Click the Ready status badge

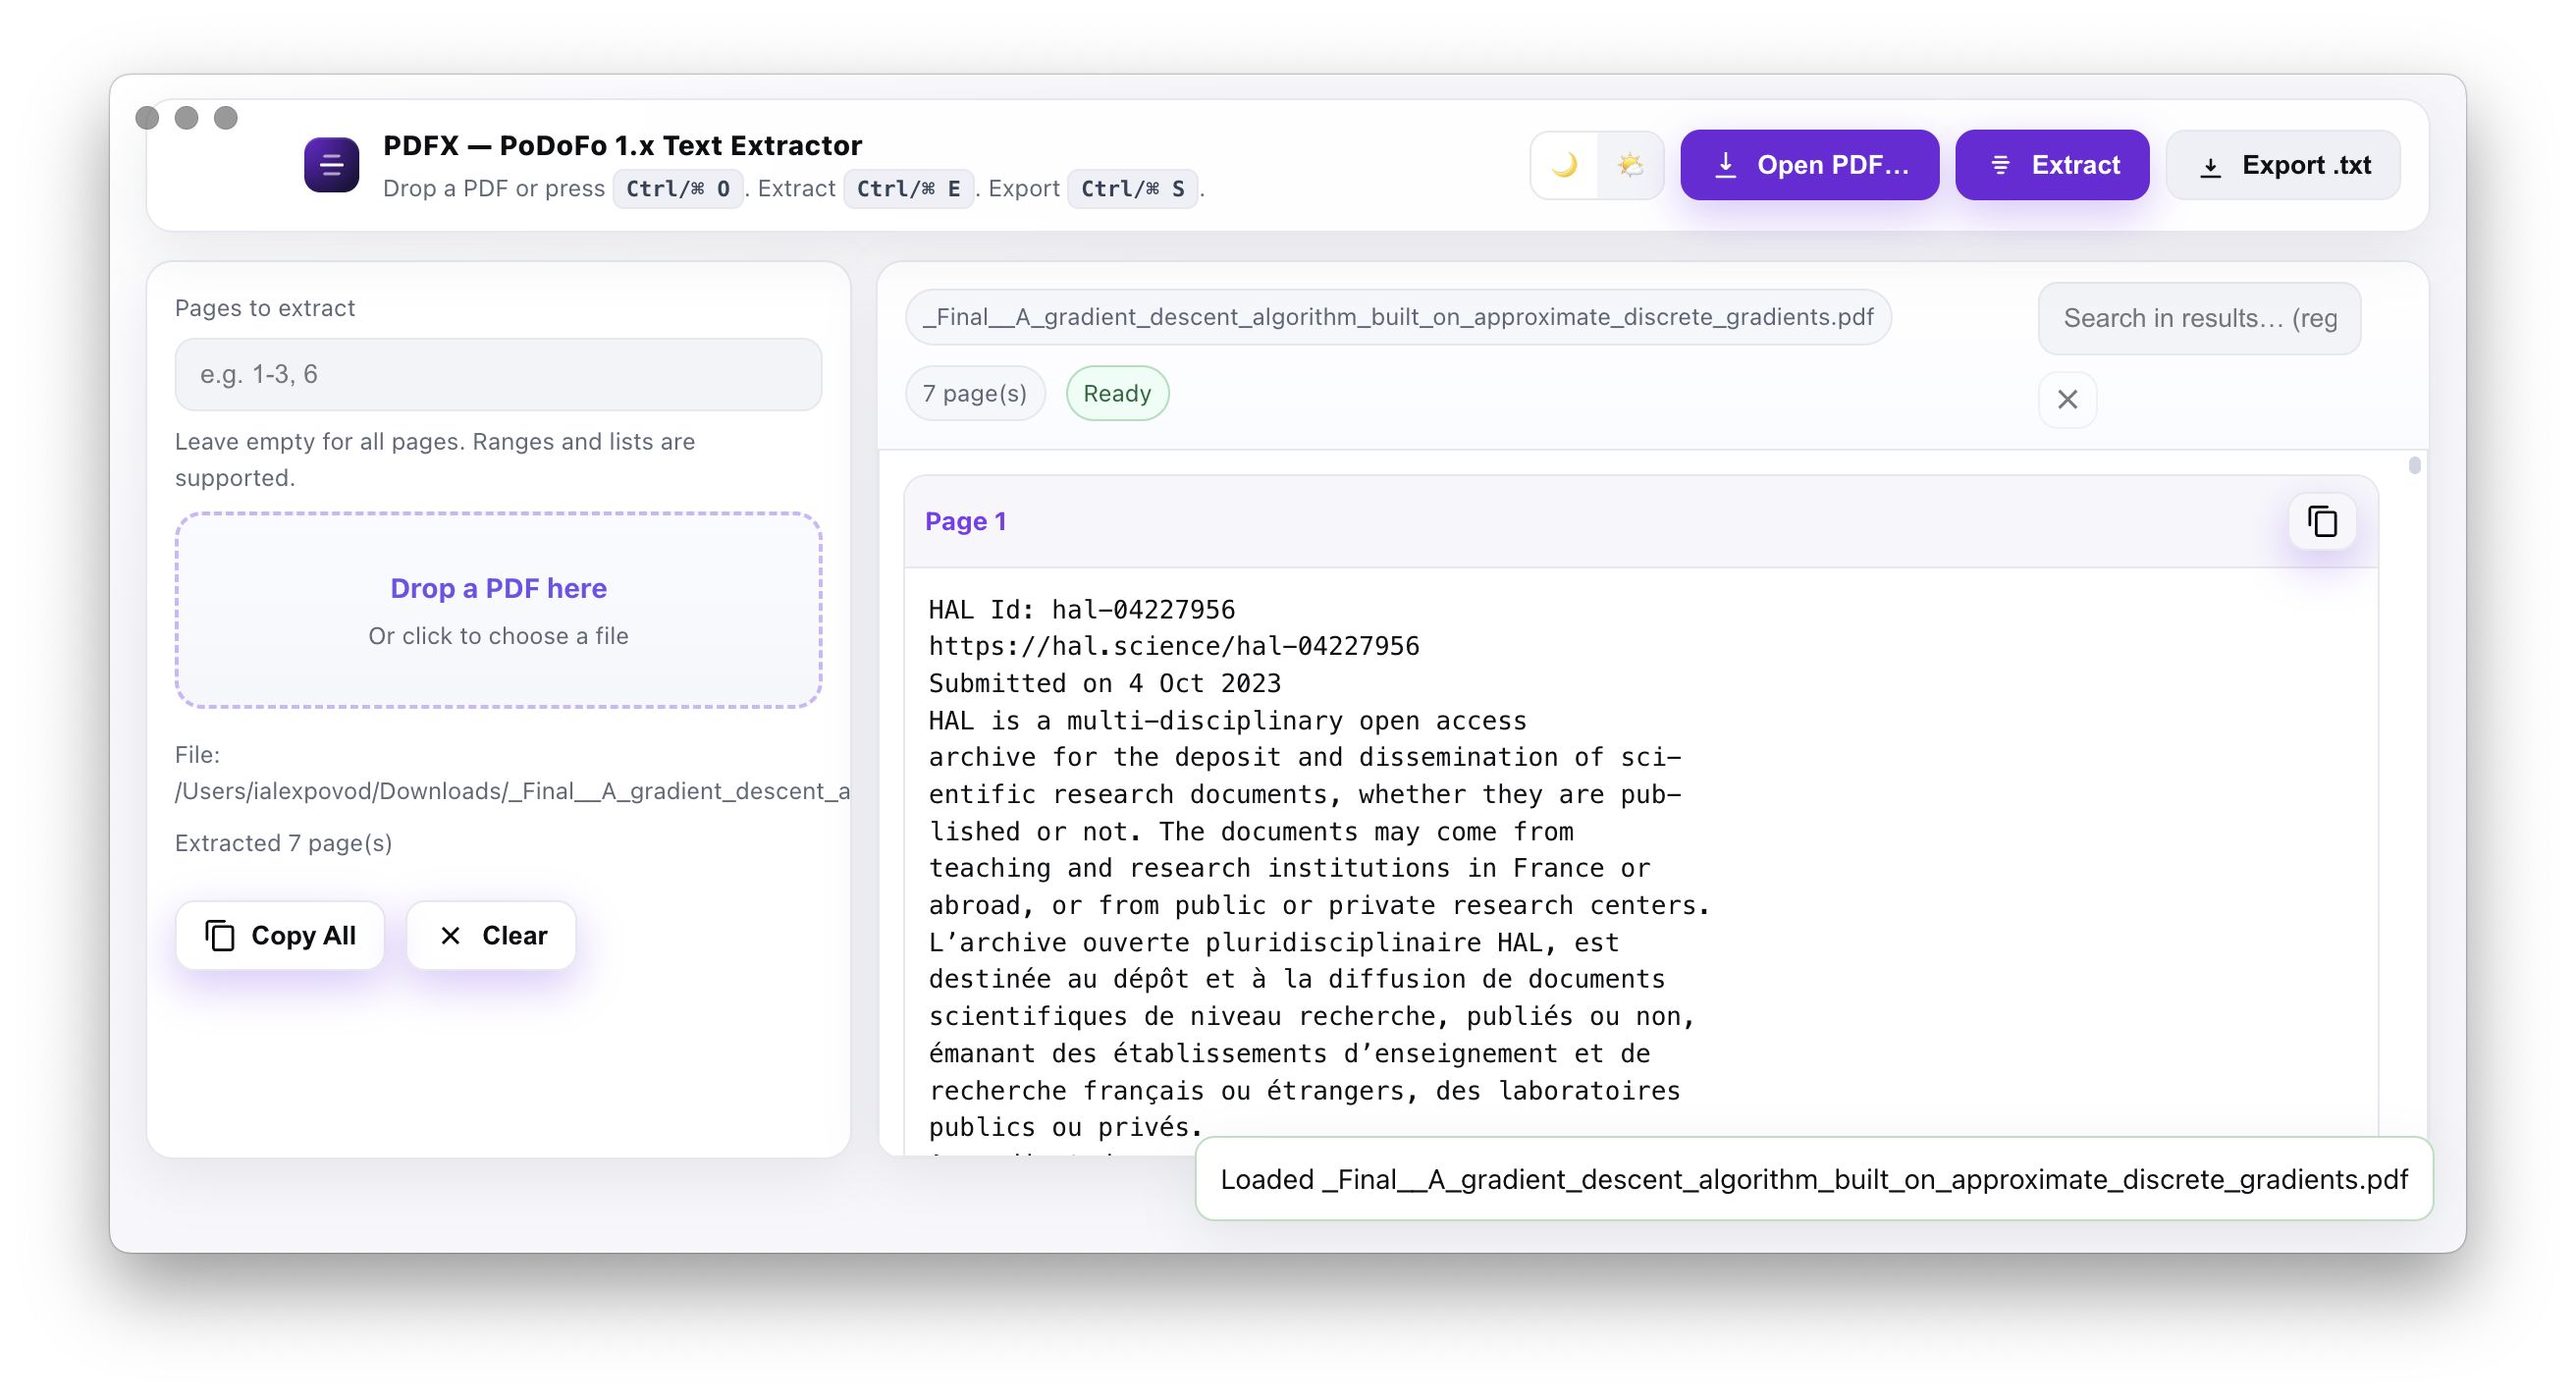(x=1117, y=393)
